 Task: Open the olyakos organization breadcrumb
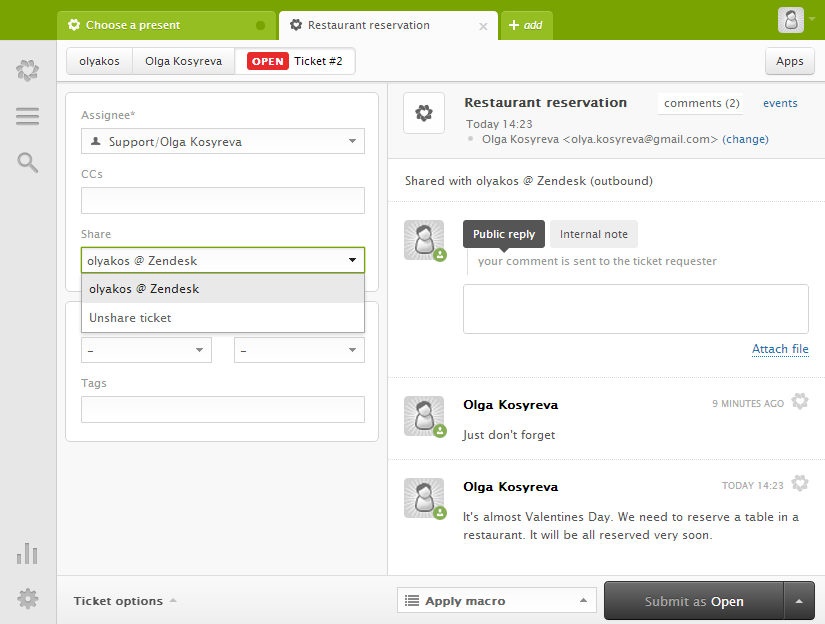point(99,61)
